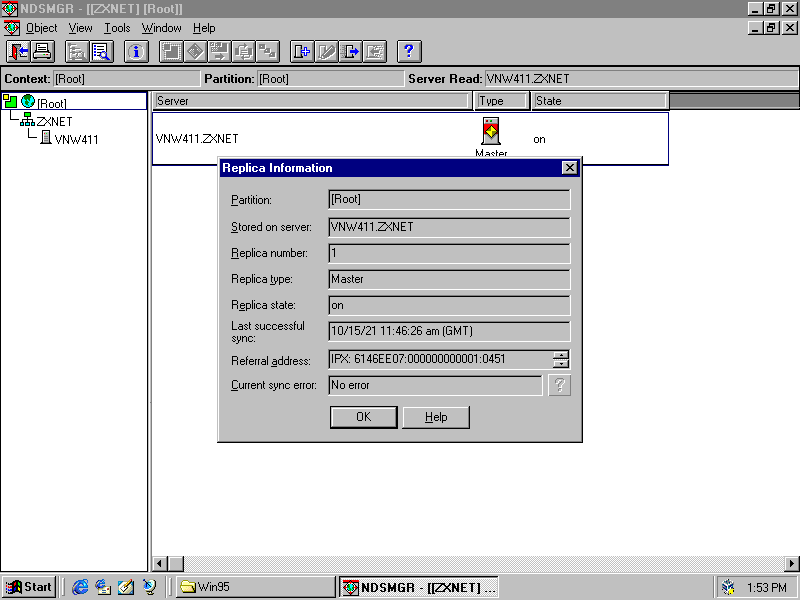
Task: Open the View menu
Action: click(x=81, y=28)
